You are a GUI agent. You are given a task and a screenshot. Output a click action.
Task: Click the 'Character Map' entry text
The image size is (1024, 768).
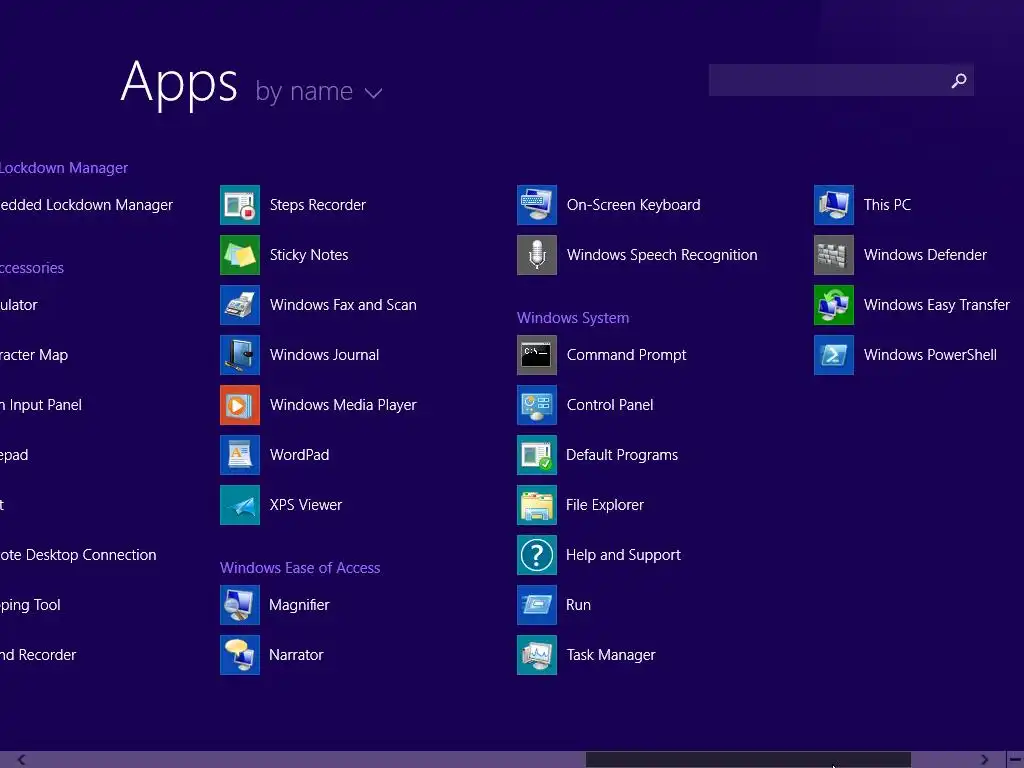coord(34,355)
